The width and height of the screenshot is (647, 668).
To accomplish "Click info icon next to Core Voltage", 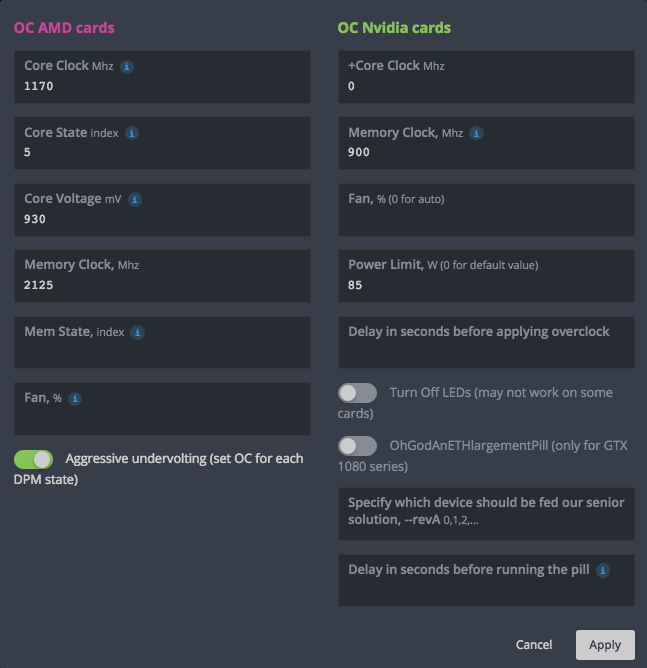I will click(135, 200).
